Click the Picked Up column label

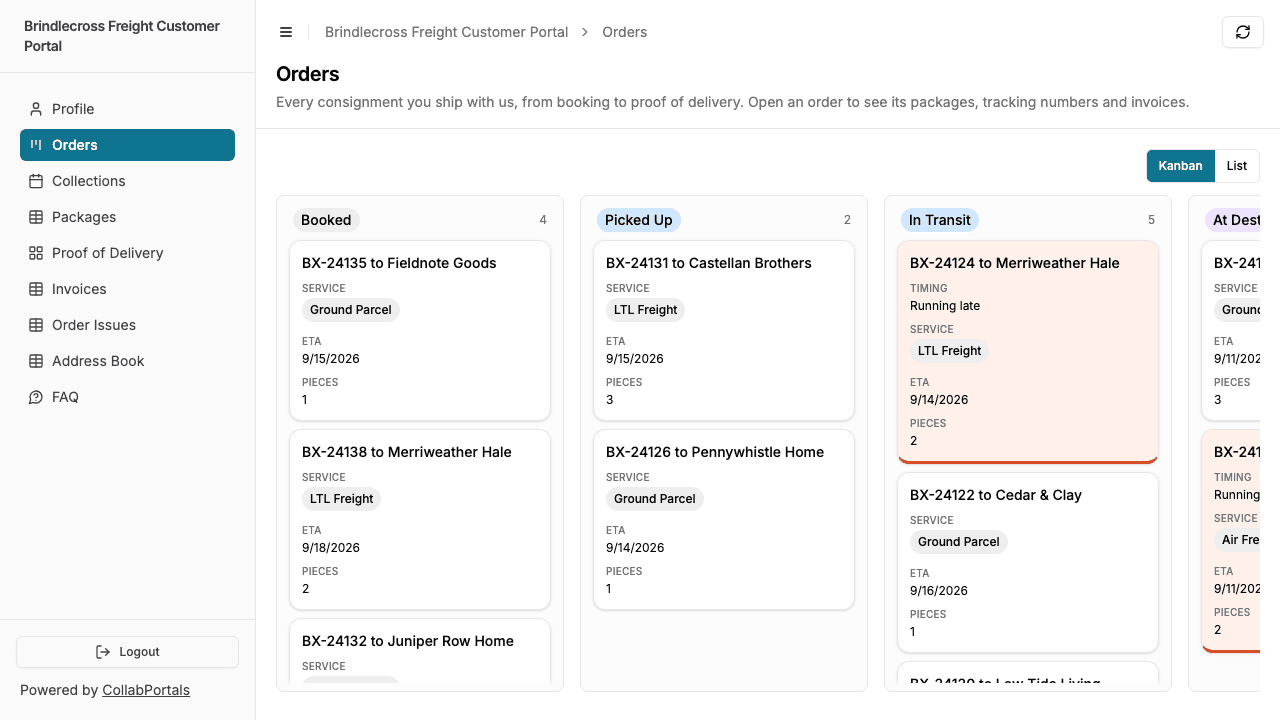pyautogui.click(x=638, y=220)
